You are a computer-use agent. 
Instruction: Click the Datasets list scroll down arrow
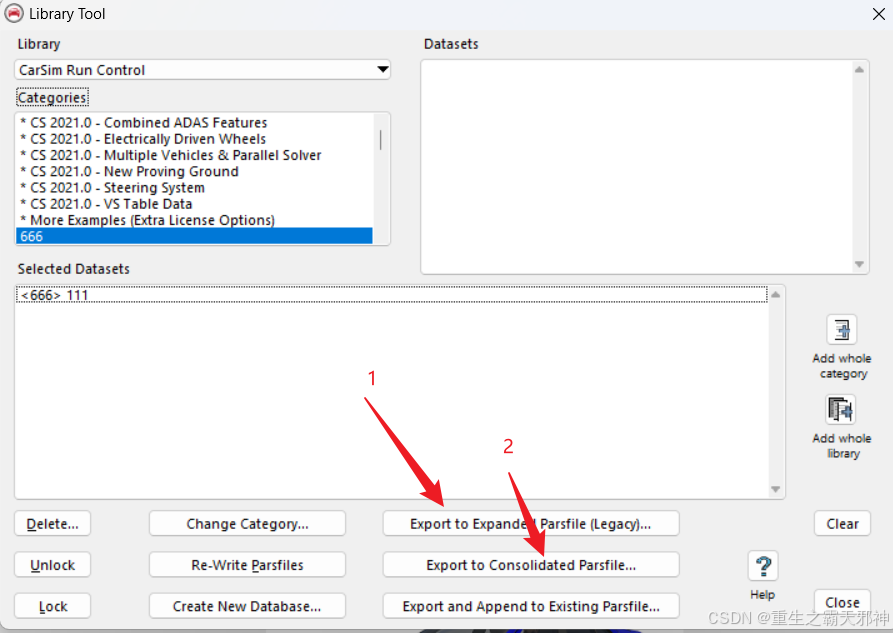(859, 264)
